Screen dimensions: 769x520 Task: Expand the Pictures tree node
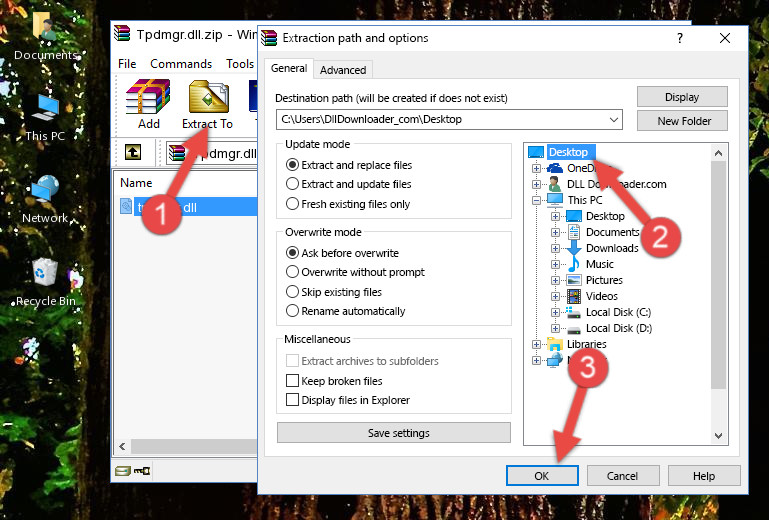pos(555,281)
